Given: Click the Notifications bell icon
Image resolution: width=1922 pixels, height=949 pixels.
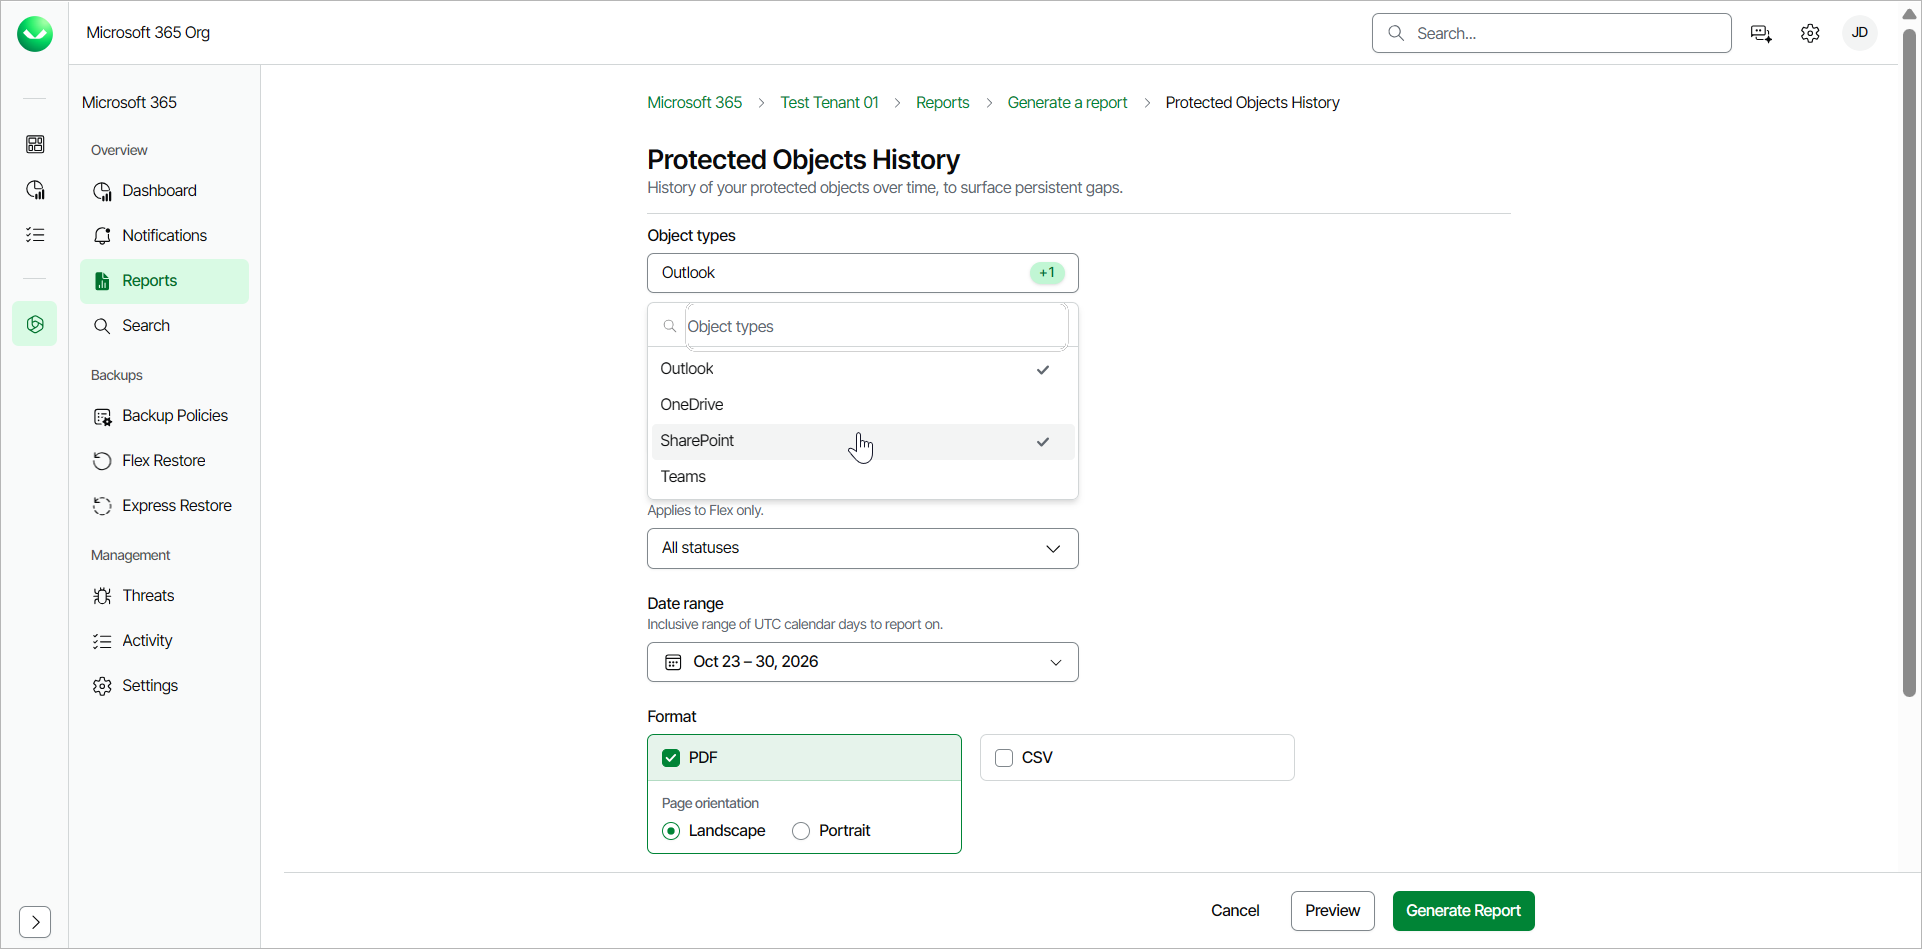Looking at the screenshot, I should (x=102, y=236).
